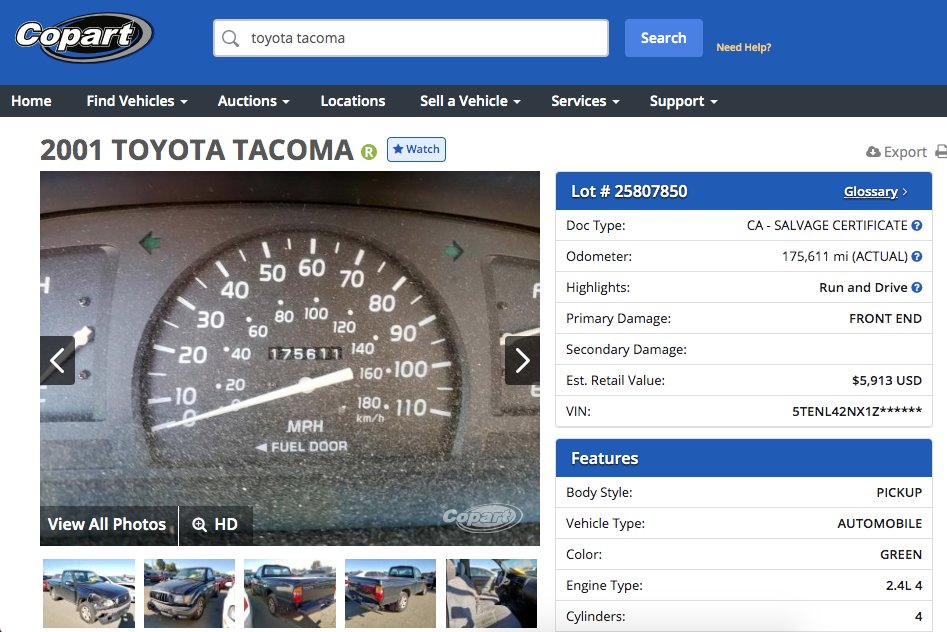
Task: Expand the Services dropdown menu
Action: pyautogui.click(x=585, y=101)
